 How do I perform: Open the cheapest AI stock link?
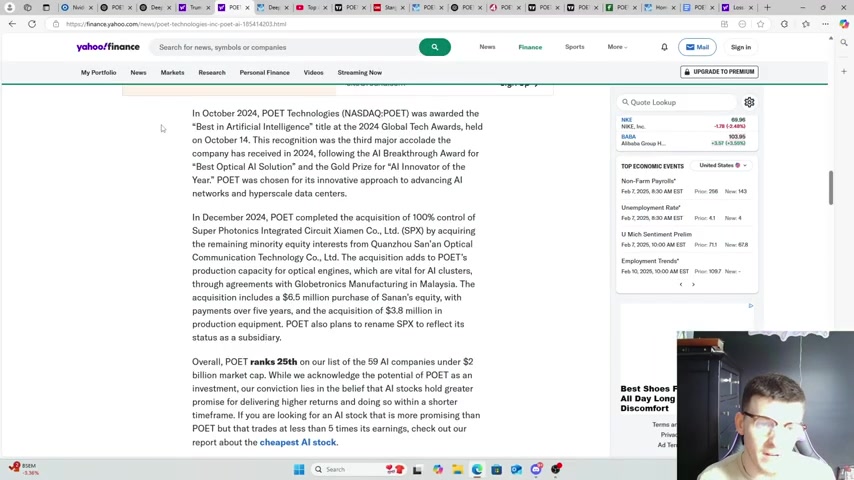298,442
